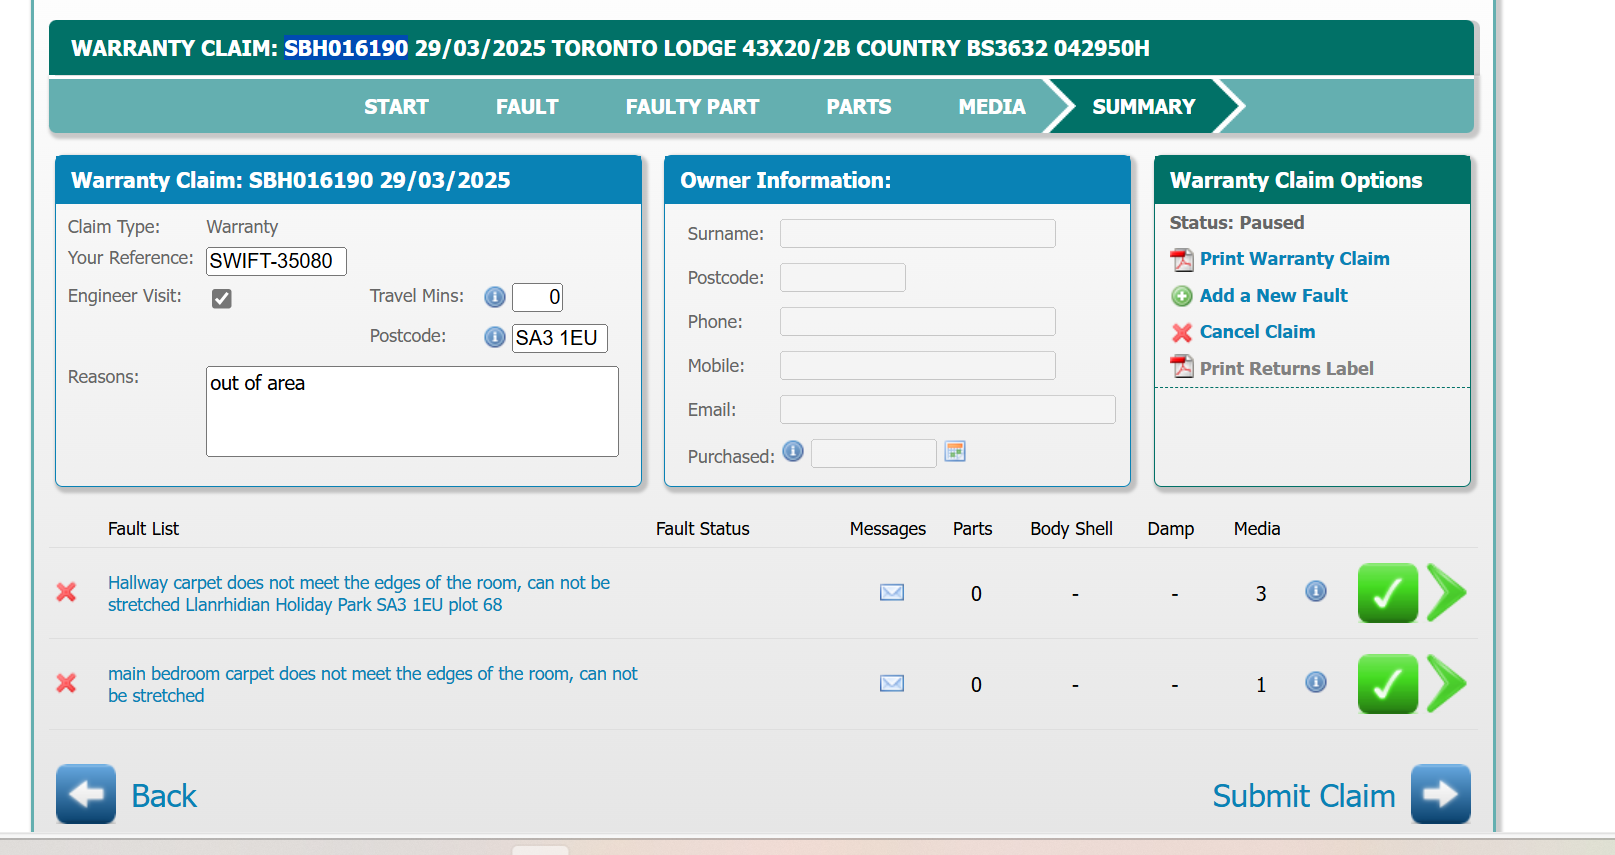This screenshot has height=855, width=1615.
Task: Open the PARTS step tab
Action: point(858,107)
